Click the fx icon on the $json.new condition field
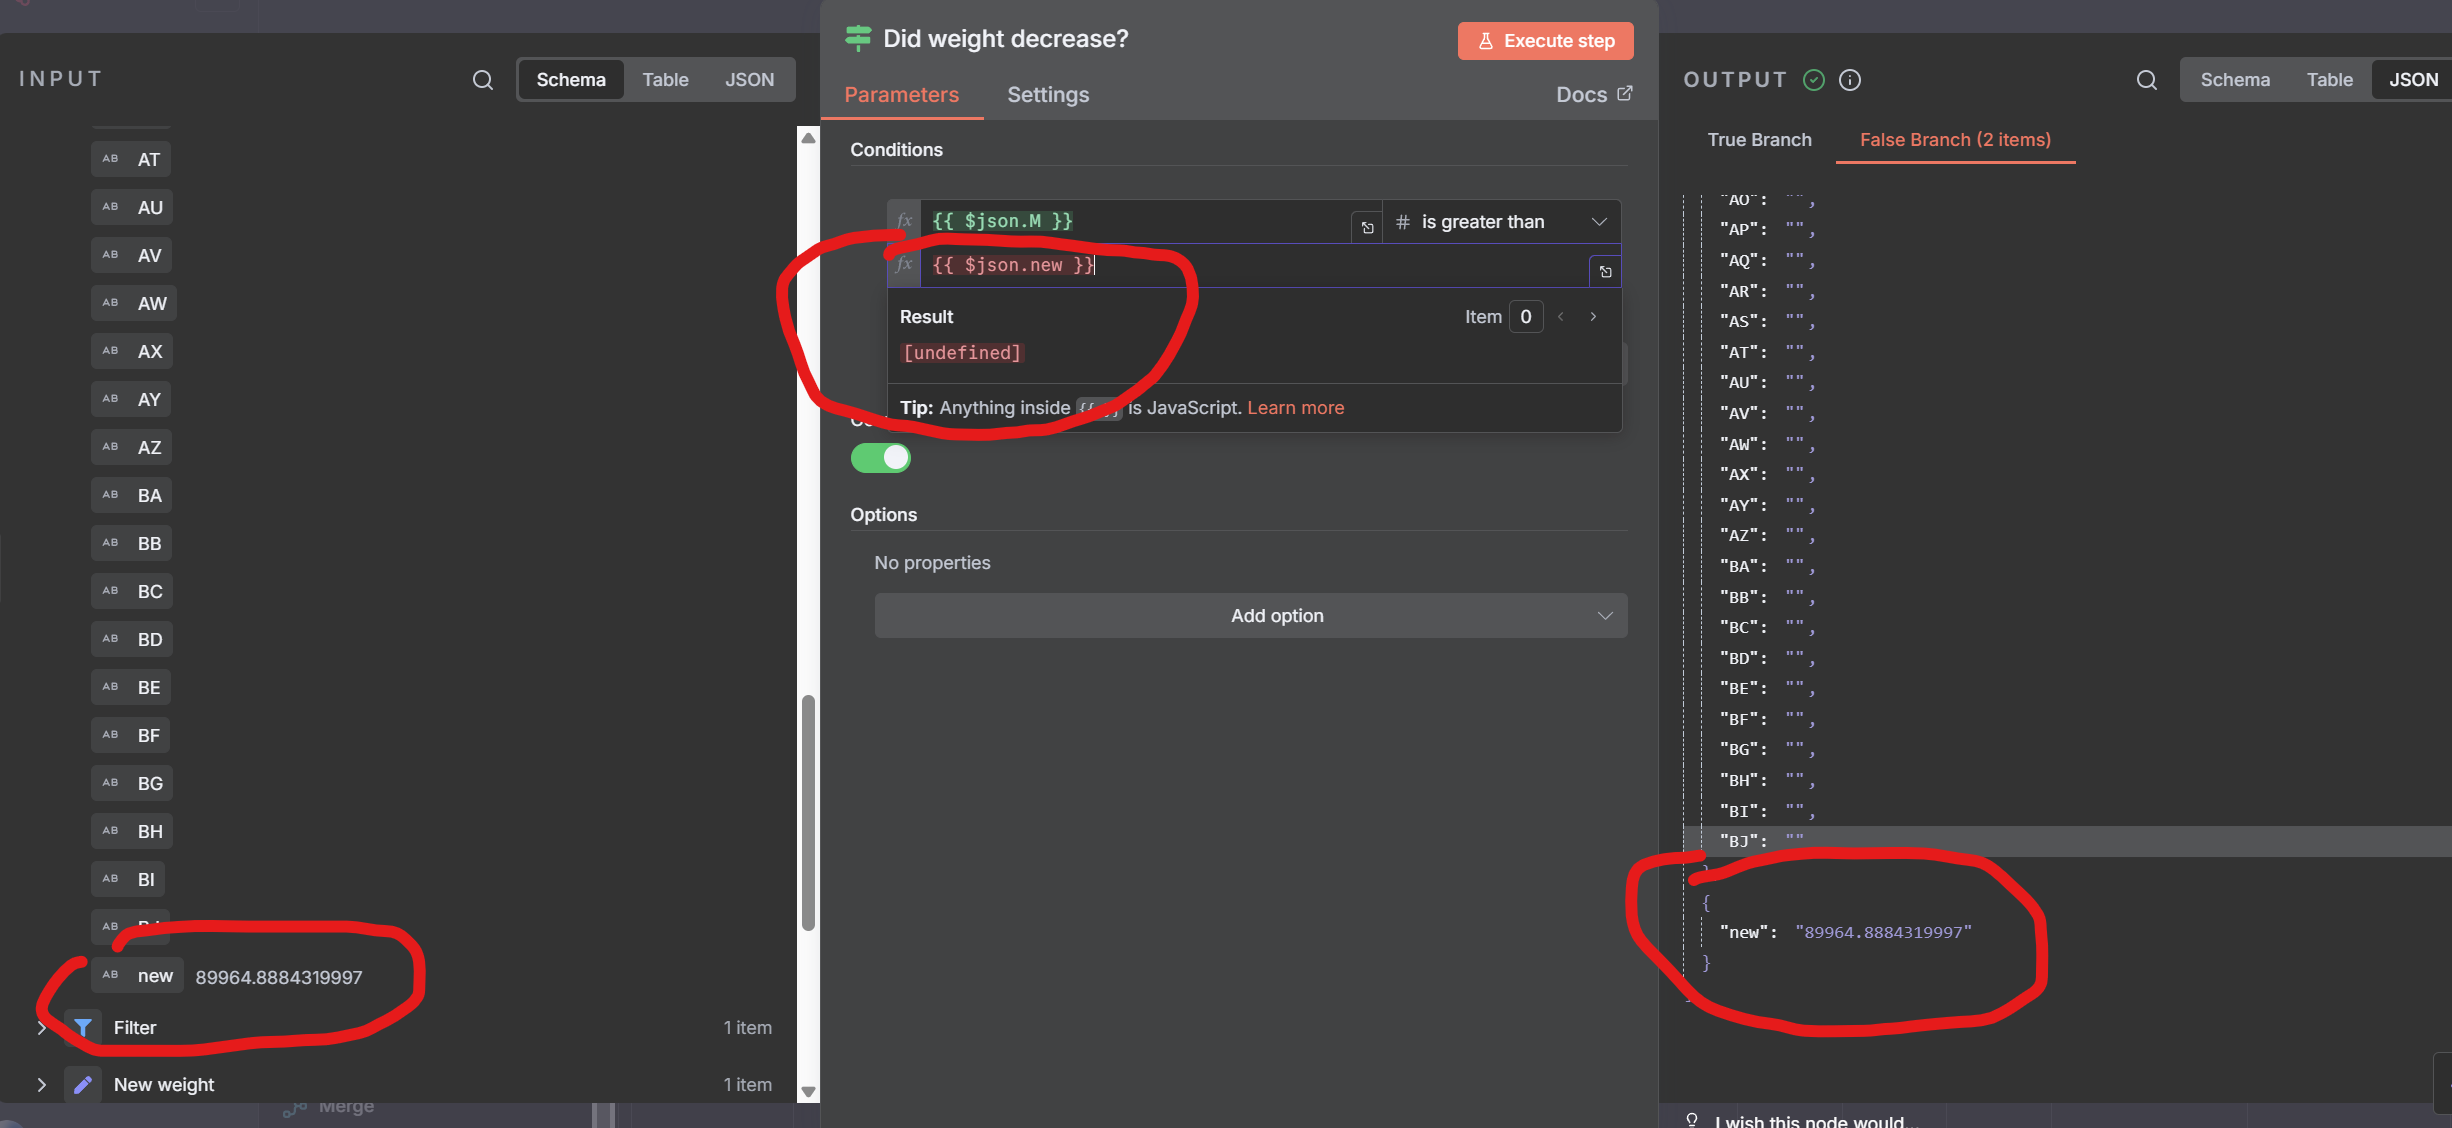This screenshot has height=1128, width=2452. (x=903, y=264)
